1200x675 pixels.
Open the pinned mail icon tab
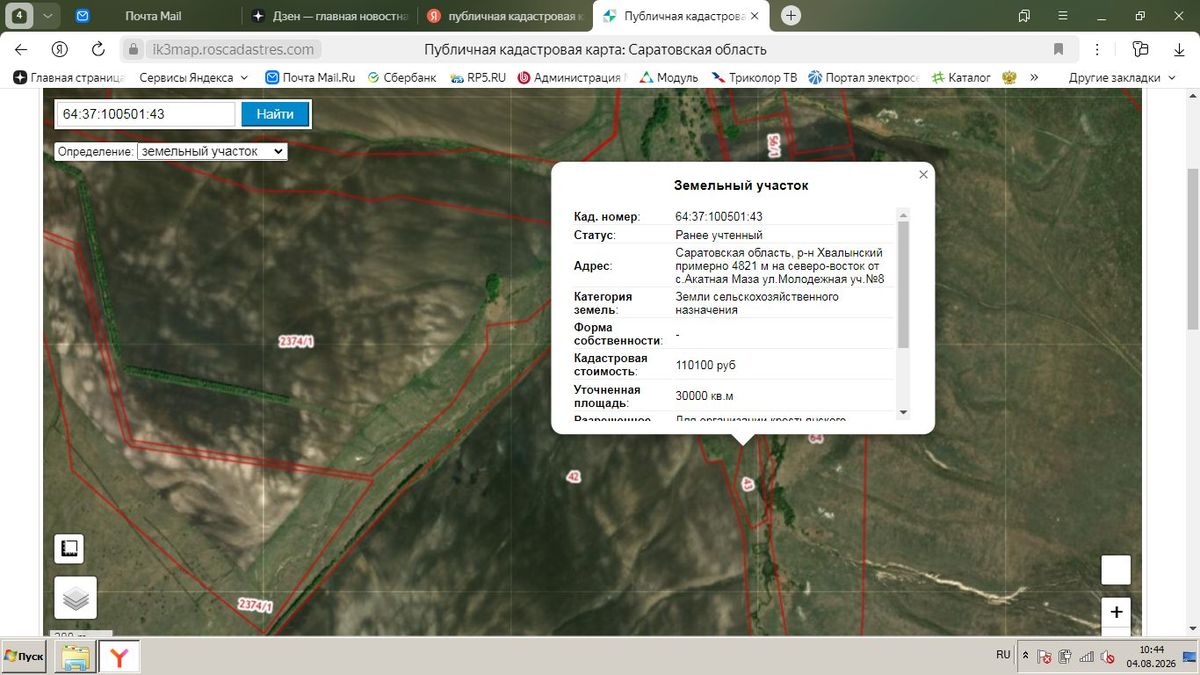(x=83, y=16)
